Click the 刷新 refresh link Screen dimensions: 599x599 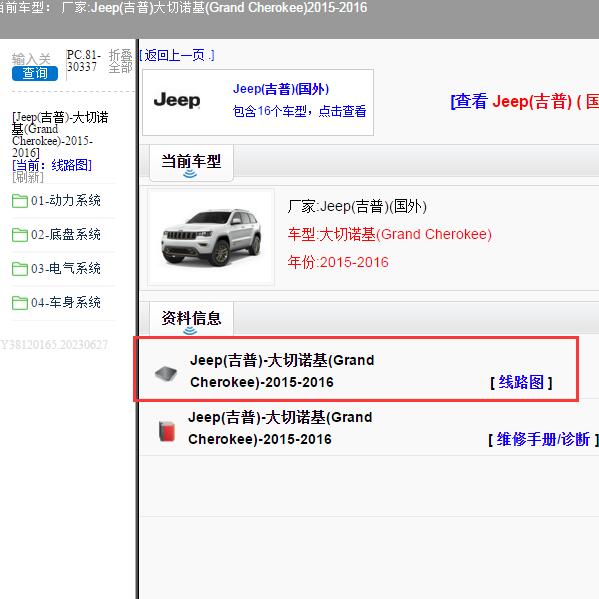(x=28, y=177)
